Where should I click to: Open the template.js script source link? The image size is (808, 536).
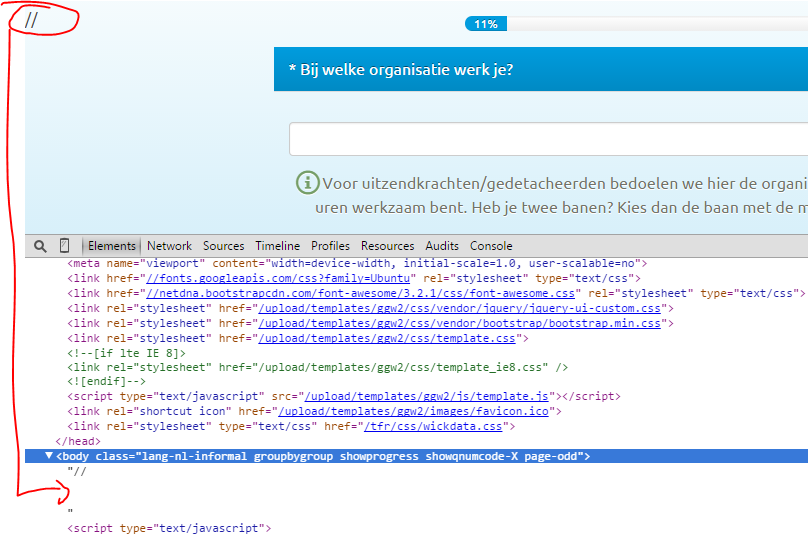click(x=431, y=397)
